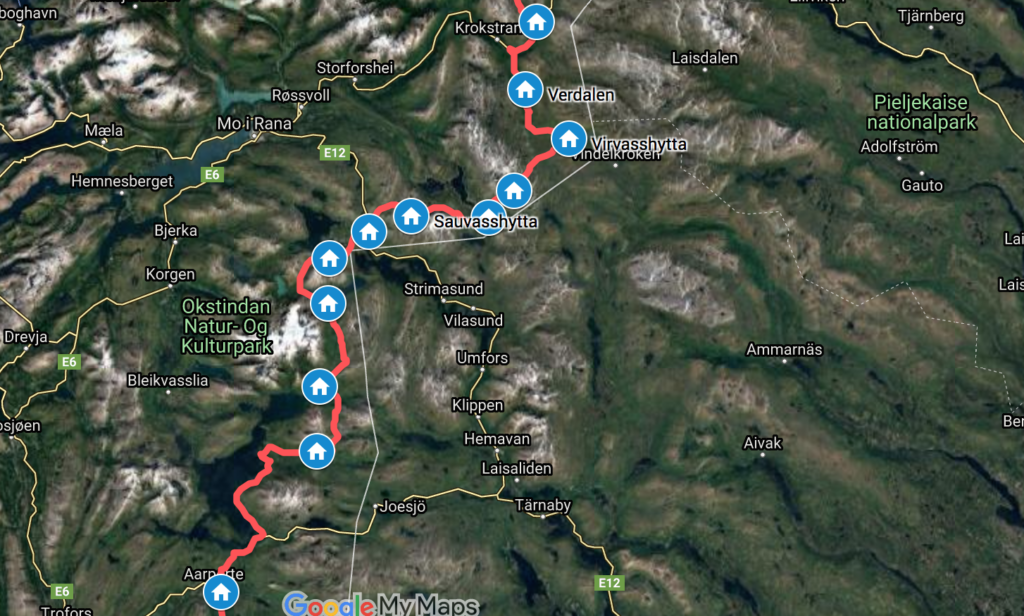The image size is (1024, 616).
Task: Open hut marker beside Okstindan glacier
Action: pyautogui.click(x=328, y=303)
